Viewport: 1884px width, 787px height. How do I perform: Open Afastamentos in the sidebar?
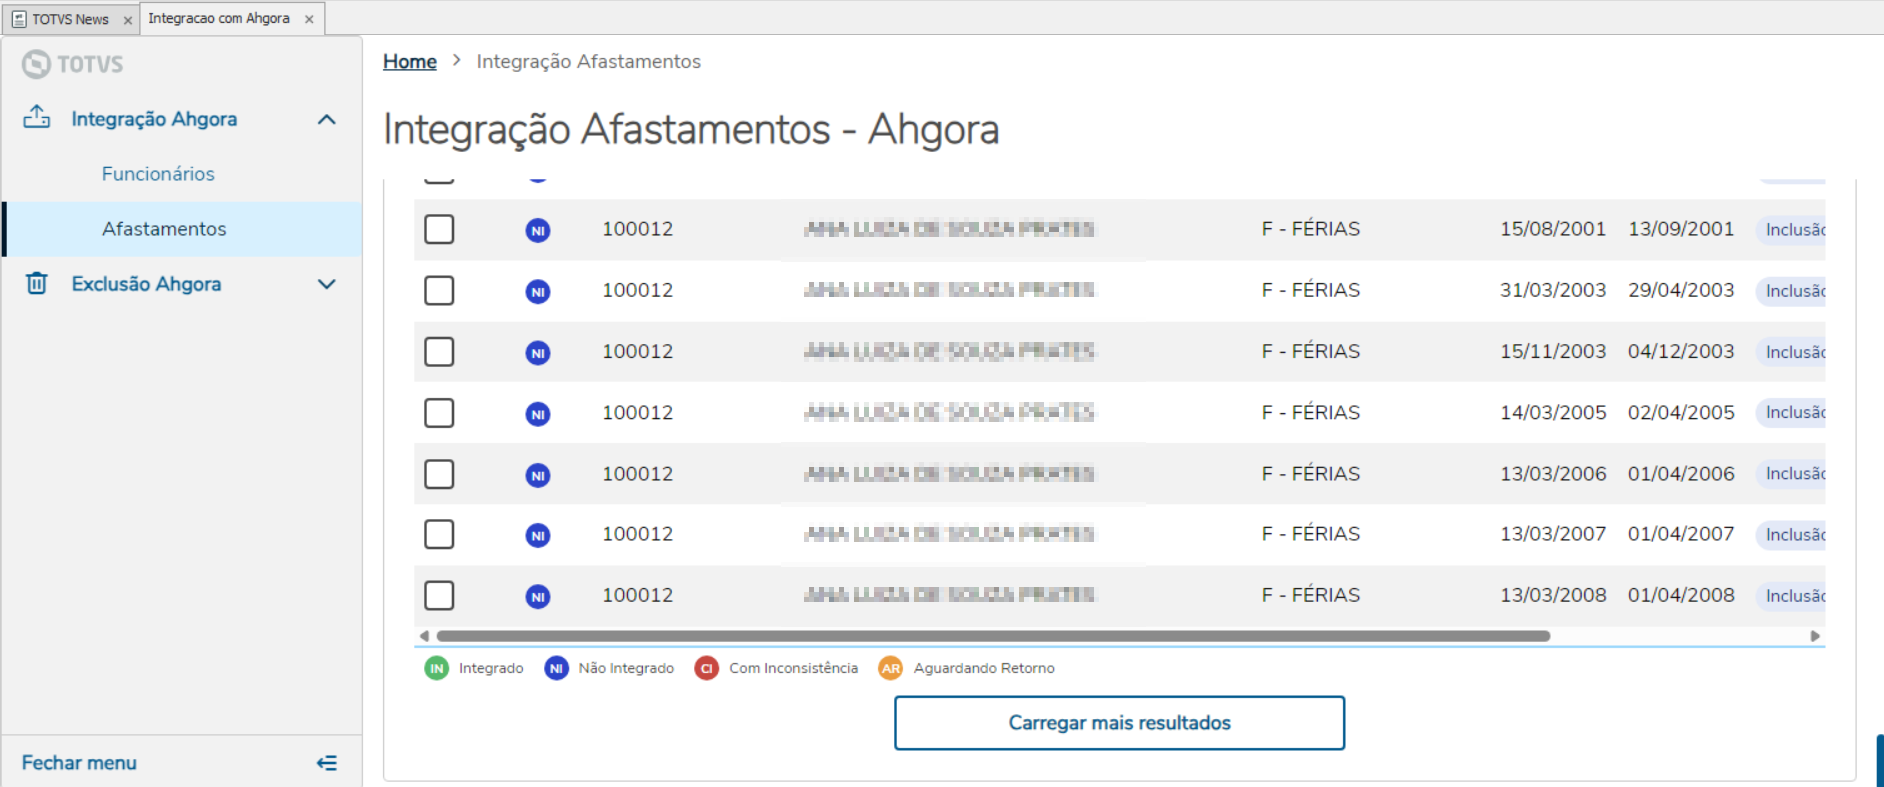(164, 229)
